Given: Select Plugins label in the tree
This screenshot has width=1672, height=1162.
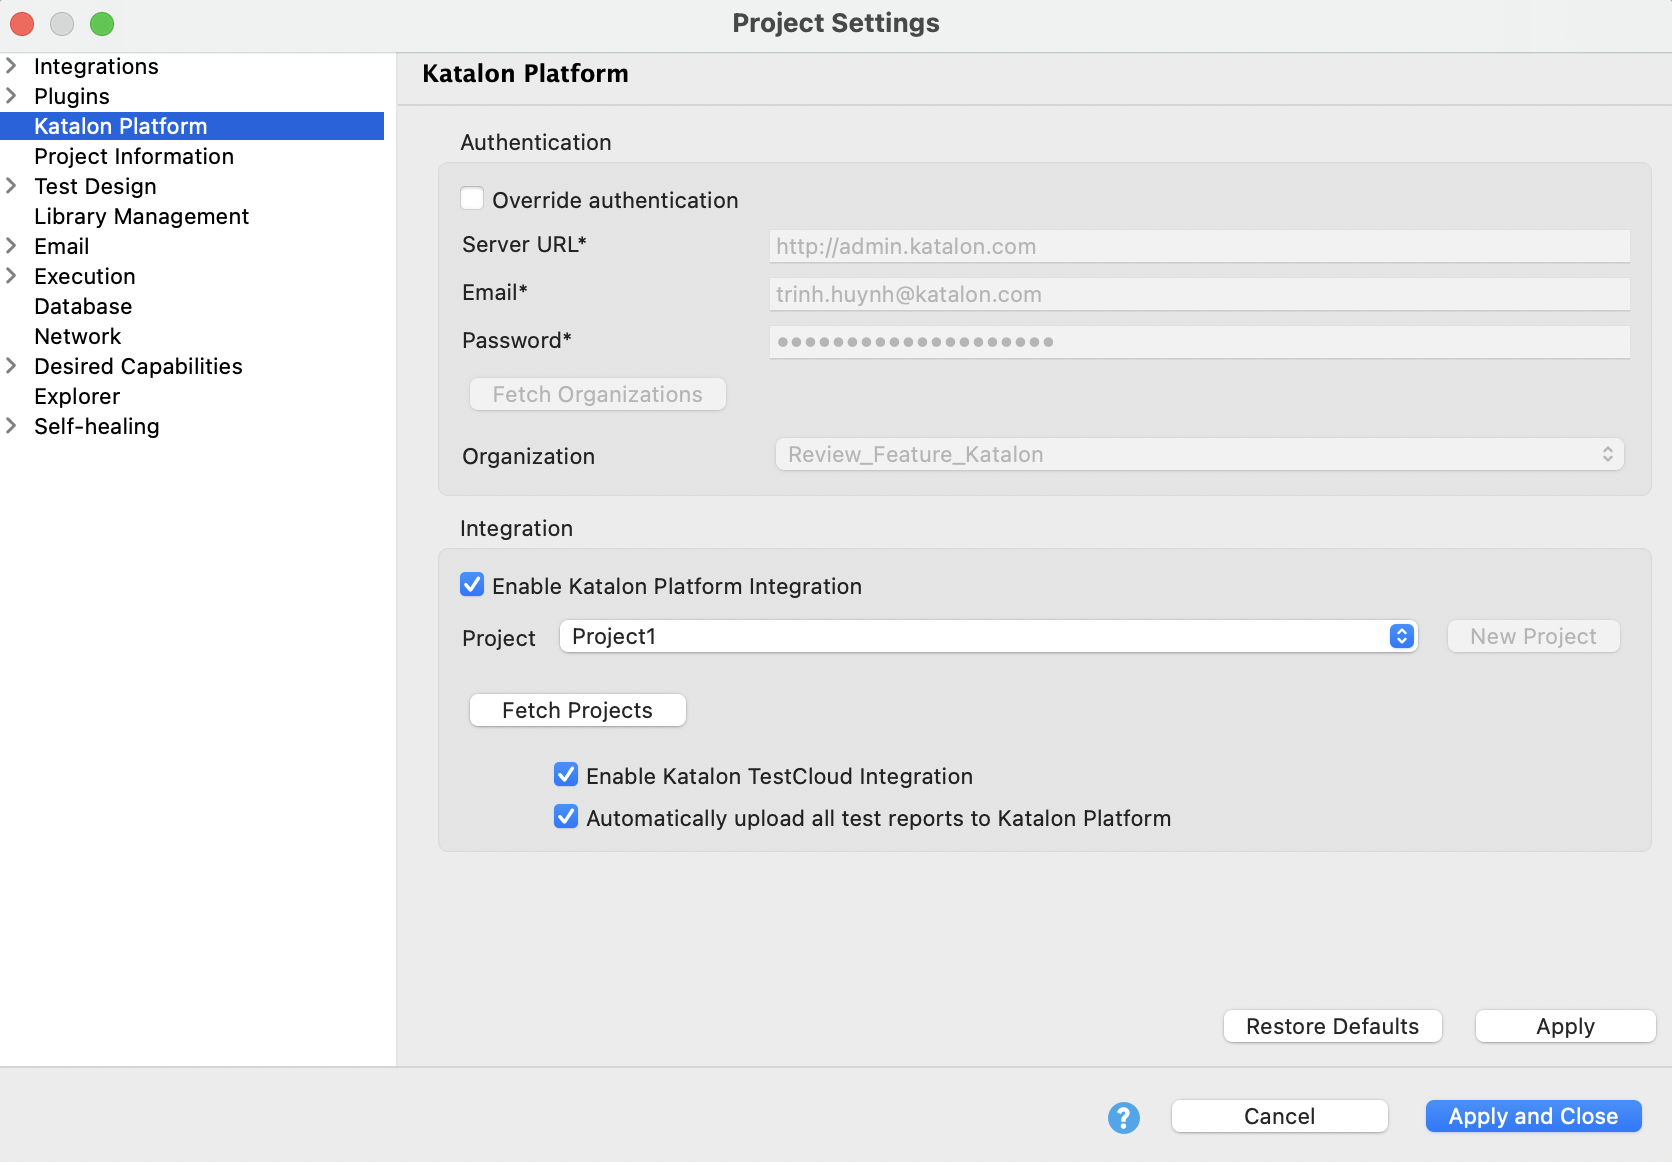Looking at the screenshot, I should click(x=72, y=96).
